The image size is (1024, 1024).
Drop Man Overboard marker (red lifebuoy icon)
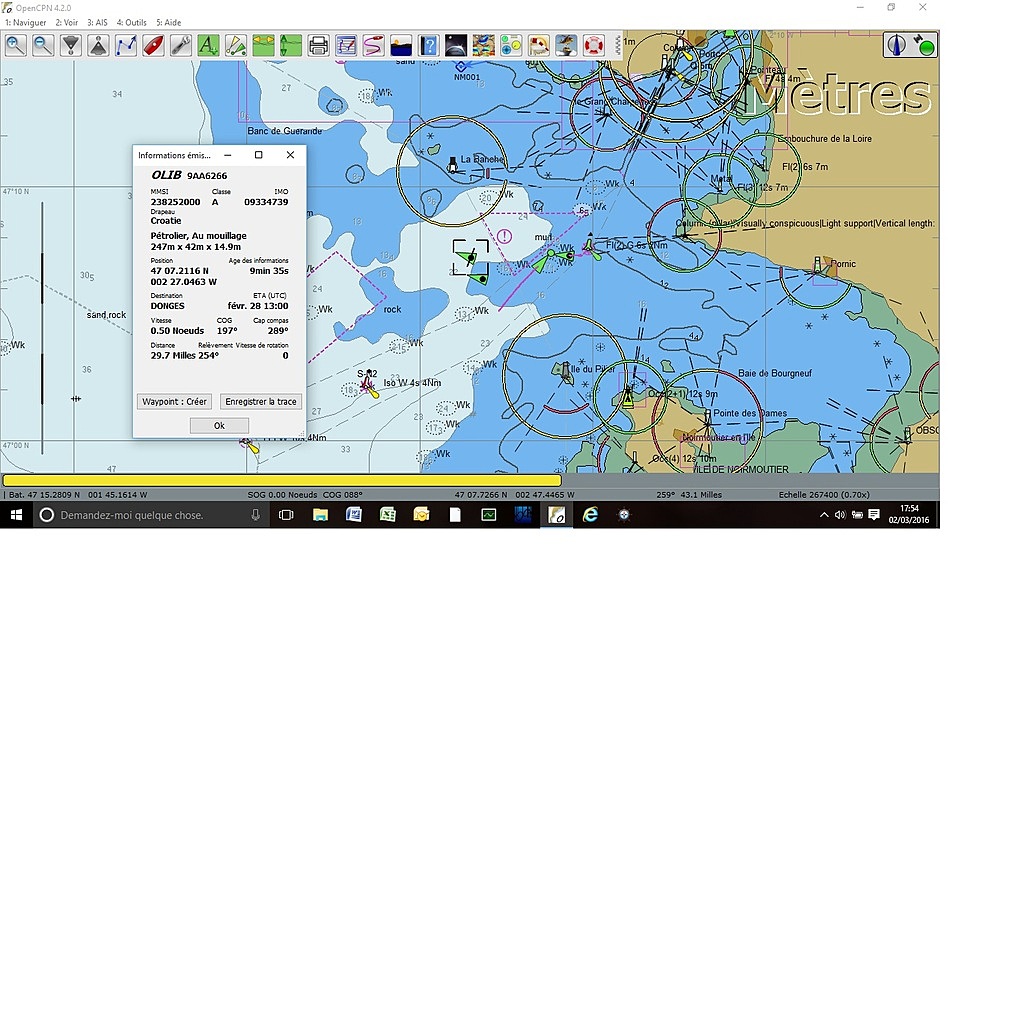pyautogui.click(x=594, y=45)
